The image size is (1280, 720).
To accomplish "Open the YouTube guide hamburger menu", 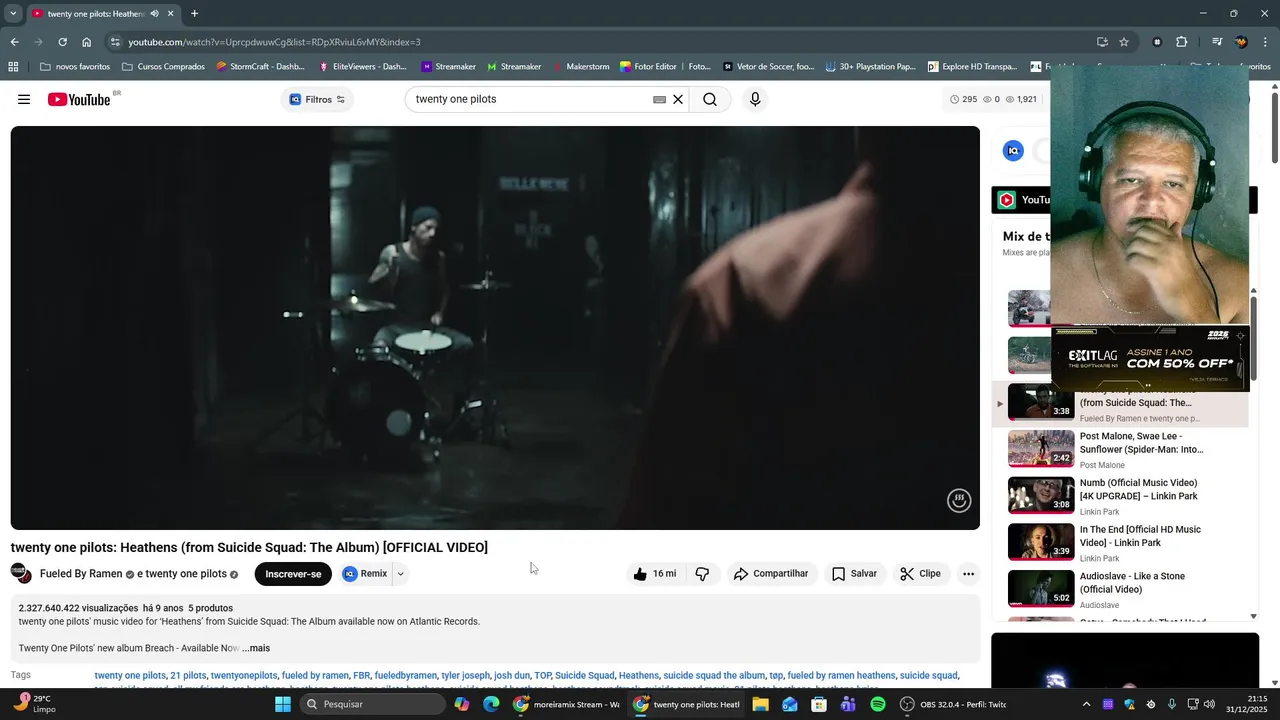I will coord(24,99).
